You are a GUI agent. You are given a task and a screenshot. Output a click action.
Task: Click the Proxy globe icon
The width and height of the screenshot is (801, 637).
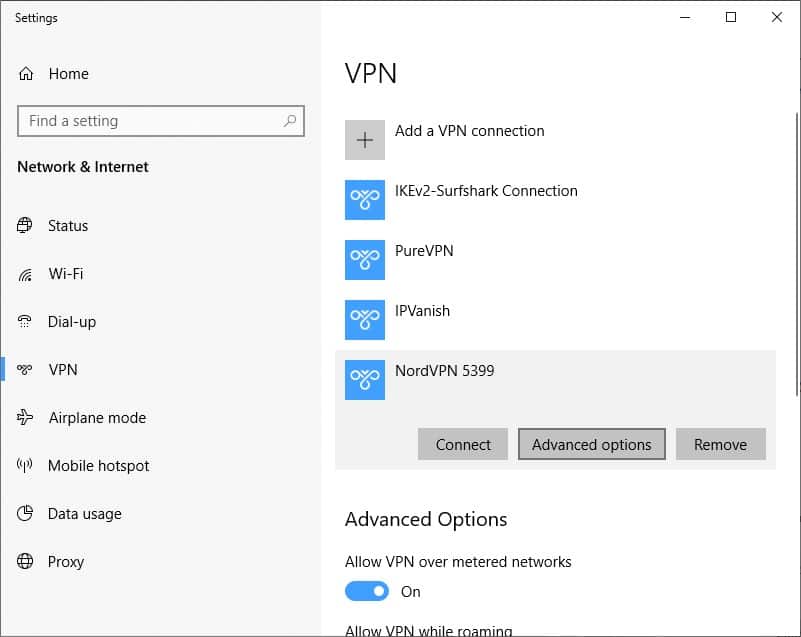[25, 561]
